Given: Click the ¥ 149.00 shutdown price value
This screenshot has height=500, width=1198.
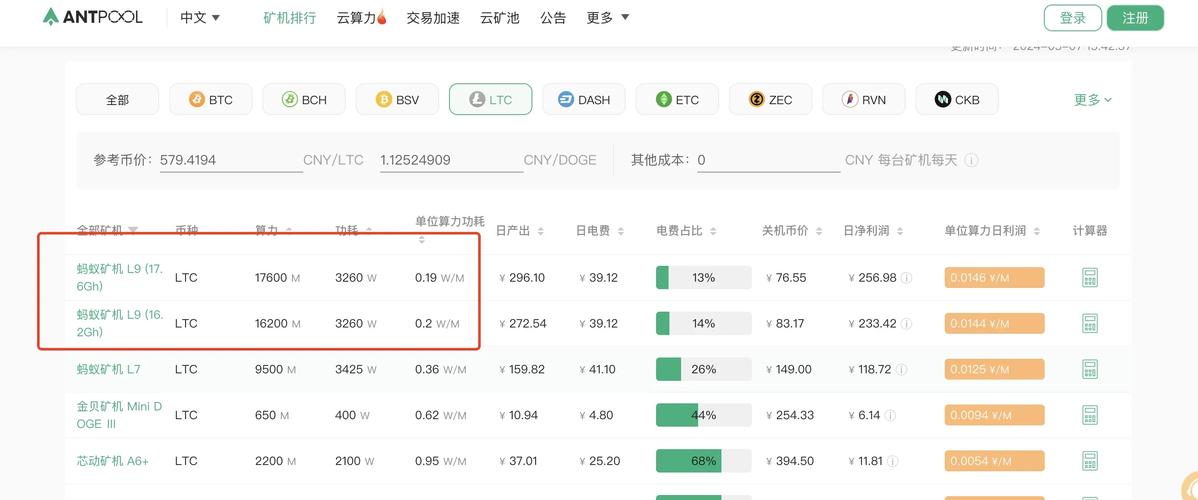Looking at the screenshot, I should 787,369.
